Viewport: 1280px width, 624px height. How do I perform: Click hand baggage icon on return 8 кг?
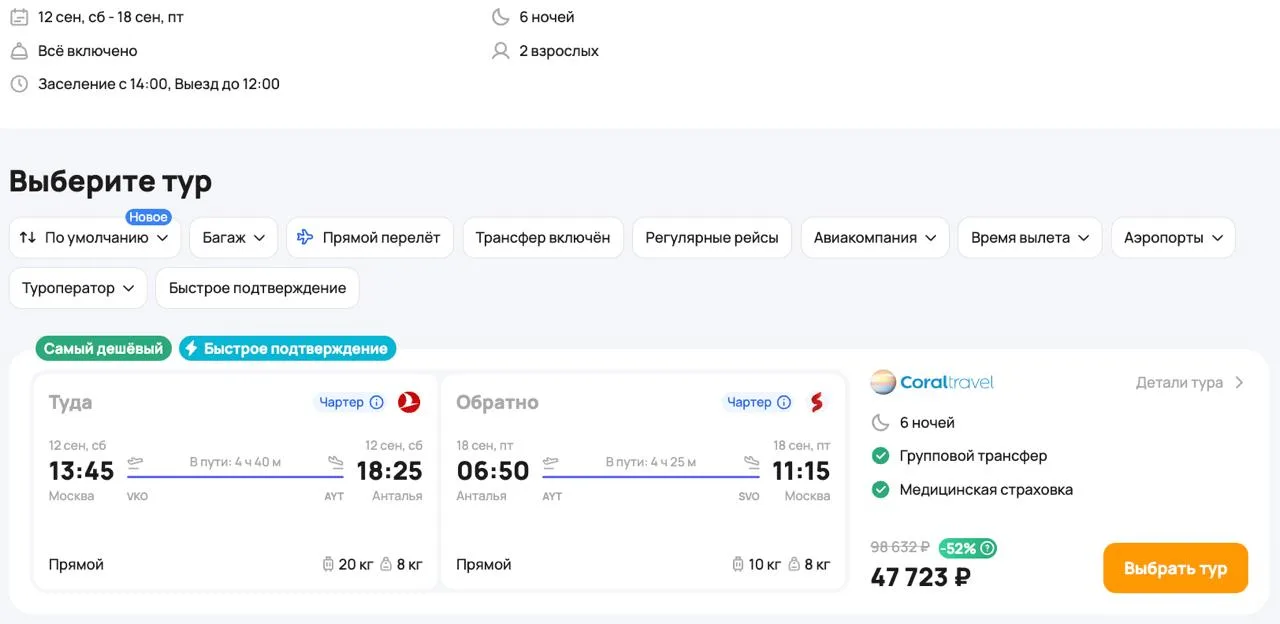794,565
